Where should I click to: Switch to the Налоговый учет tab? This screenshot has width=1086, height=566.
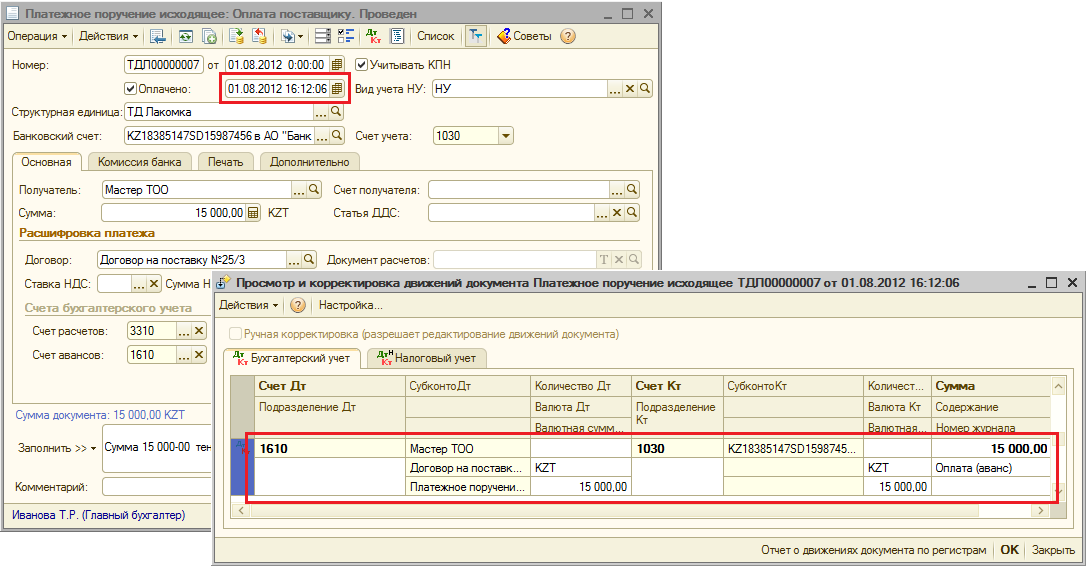click(426, 357)
